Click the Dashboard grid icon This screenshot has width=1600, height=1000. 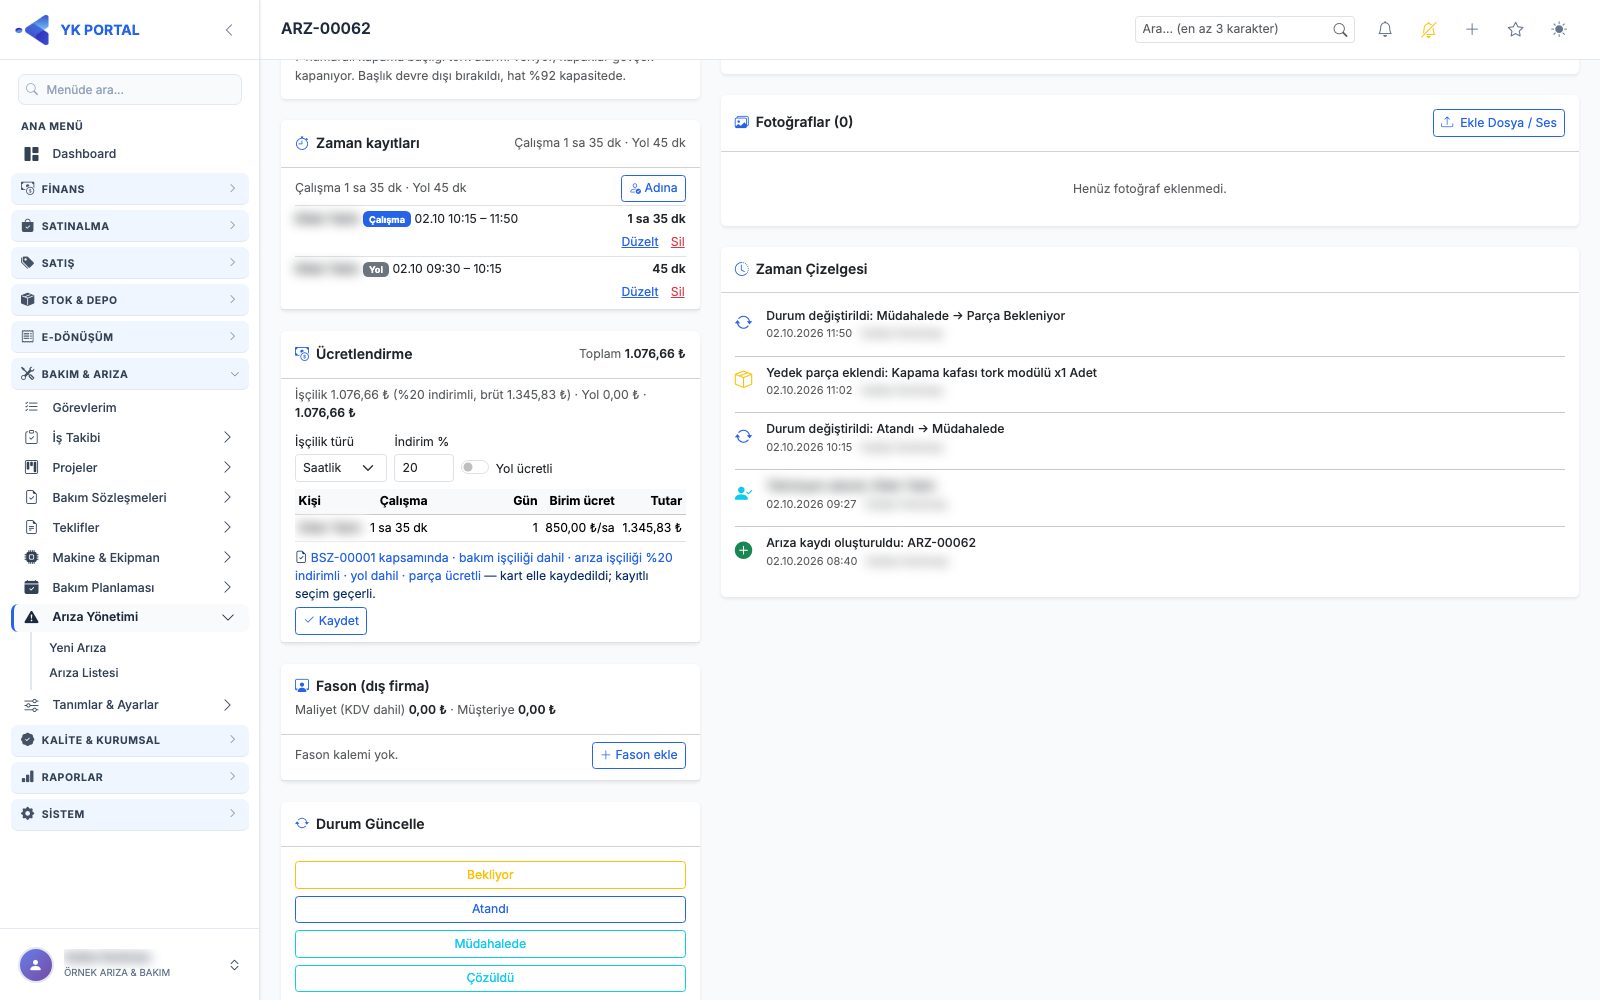click(32, 154)
